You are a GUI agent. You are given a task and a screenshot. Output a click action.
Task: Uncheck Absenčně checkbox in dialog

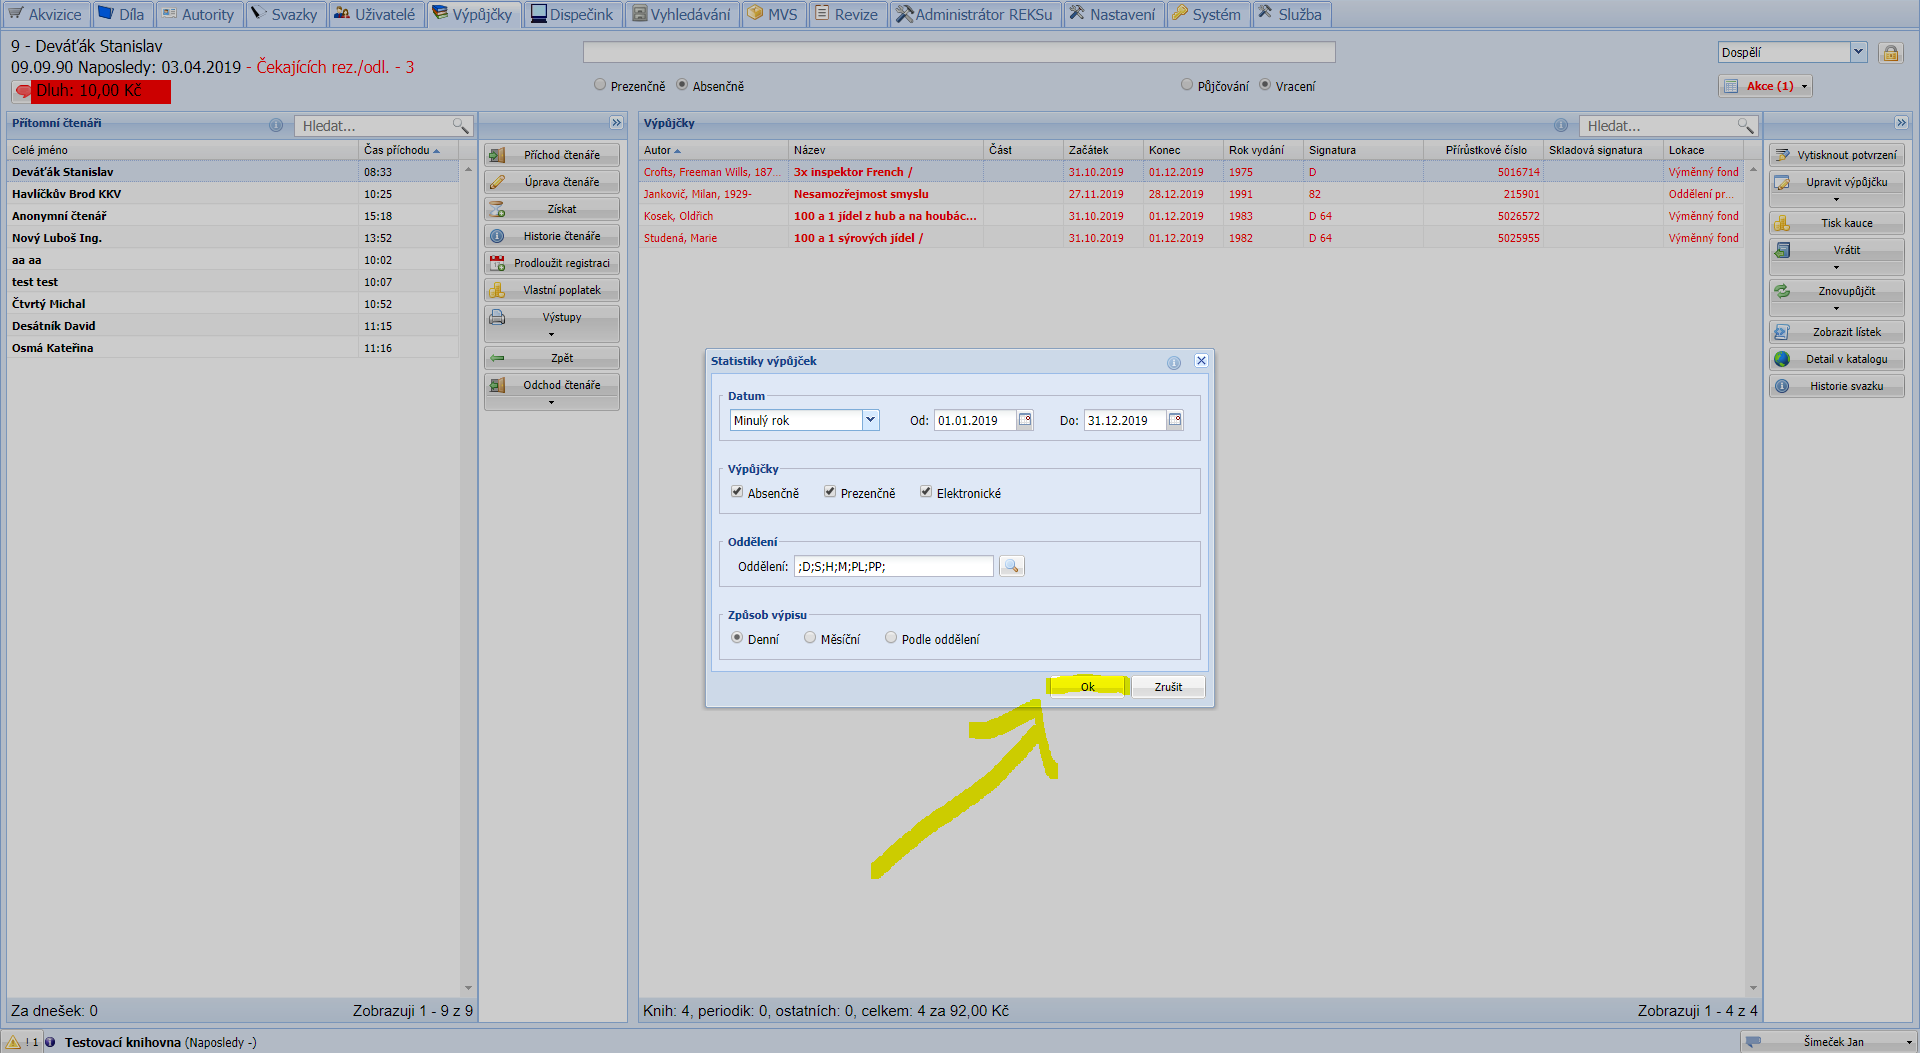coord(737,492)
